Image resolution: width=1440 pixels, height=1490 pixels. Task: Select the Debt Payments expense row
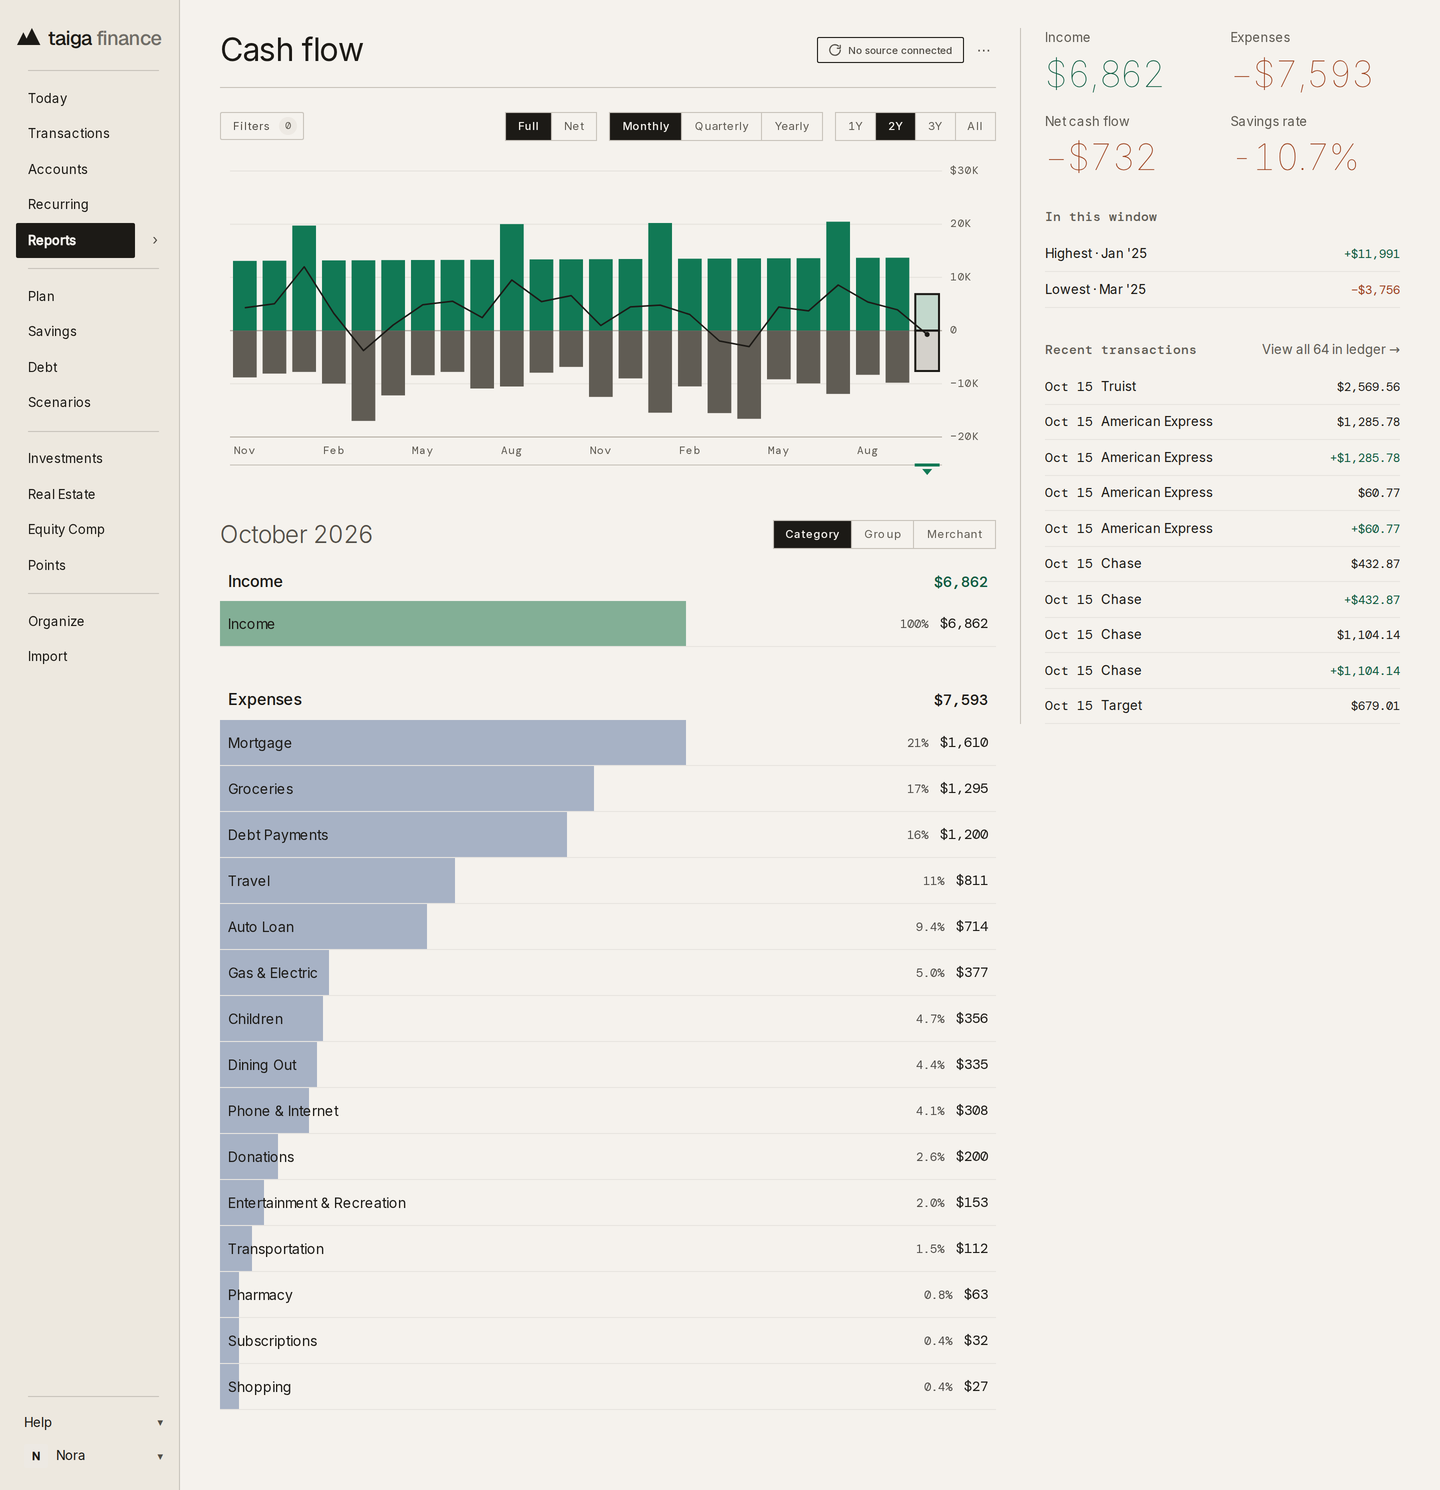(x=608, y=835)
